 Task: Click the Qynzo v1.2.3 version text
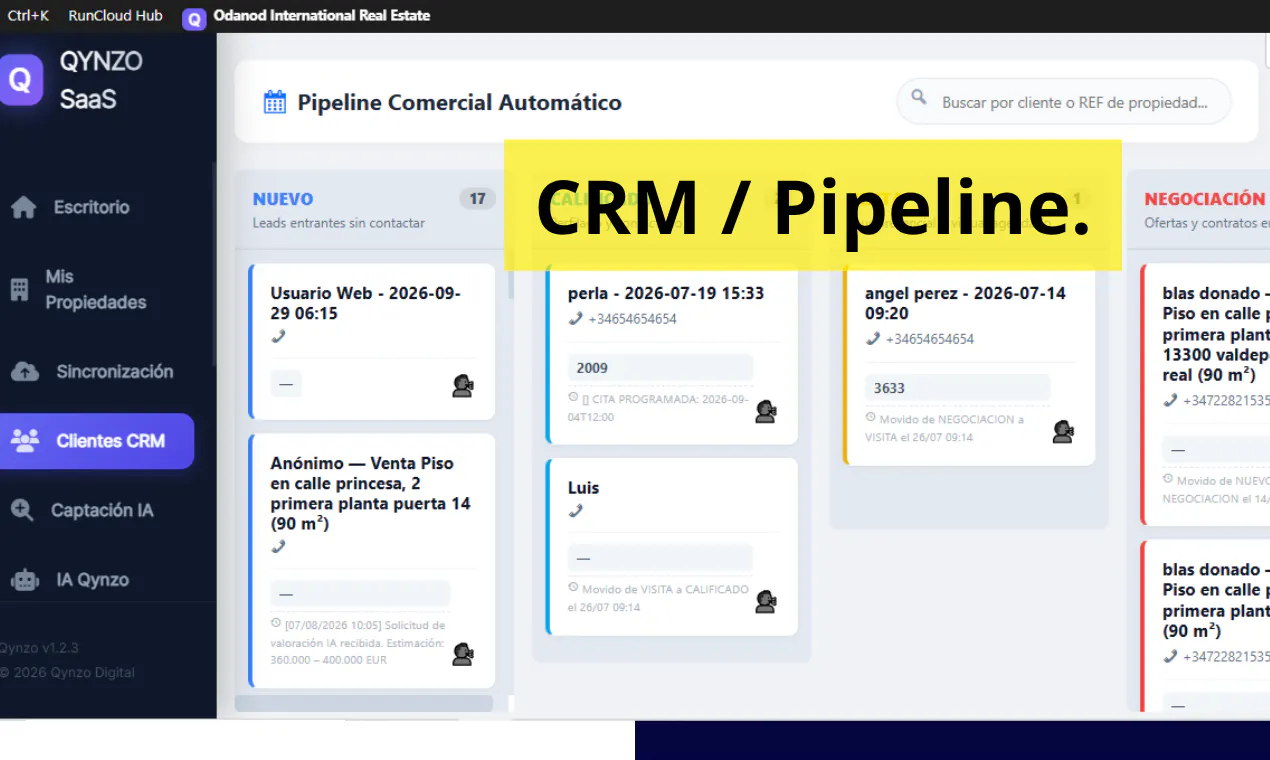pos(39,647)
